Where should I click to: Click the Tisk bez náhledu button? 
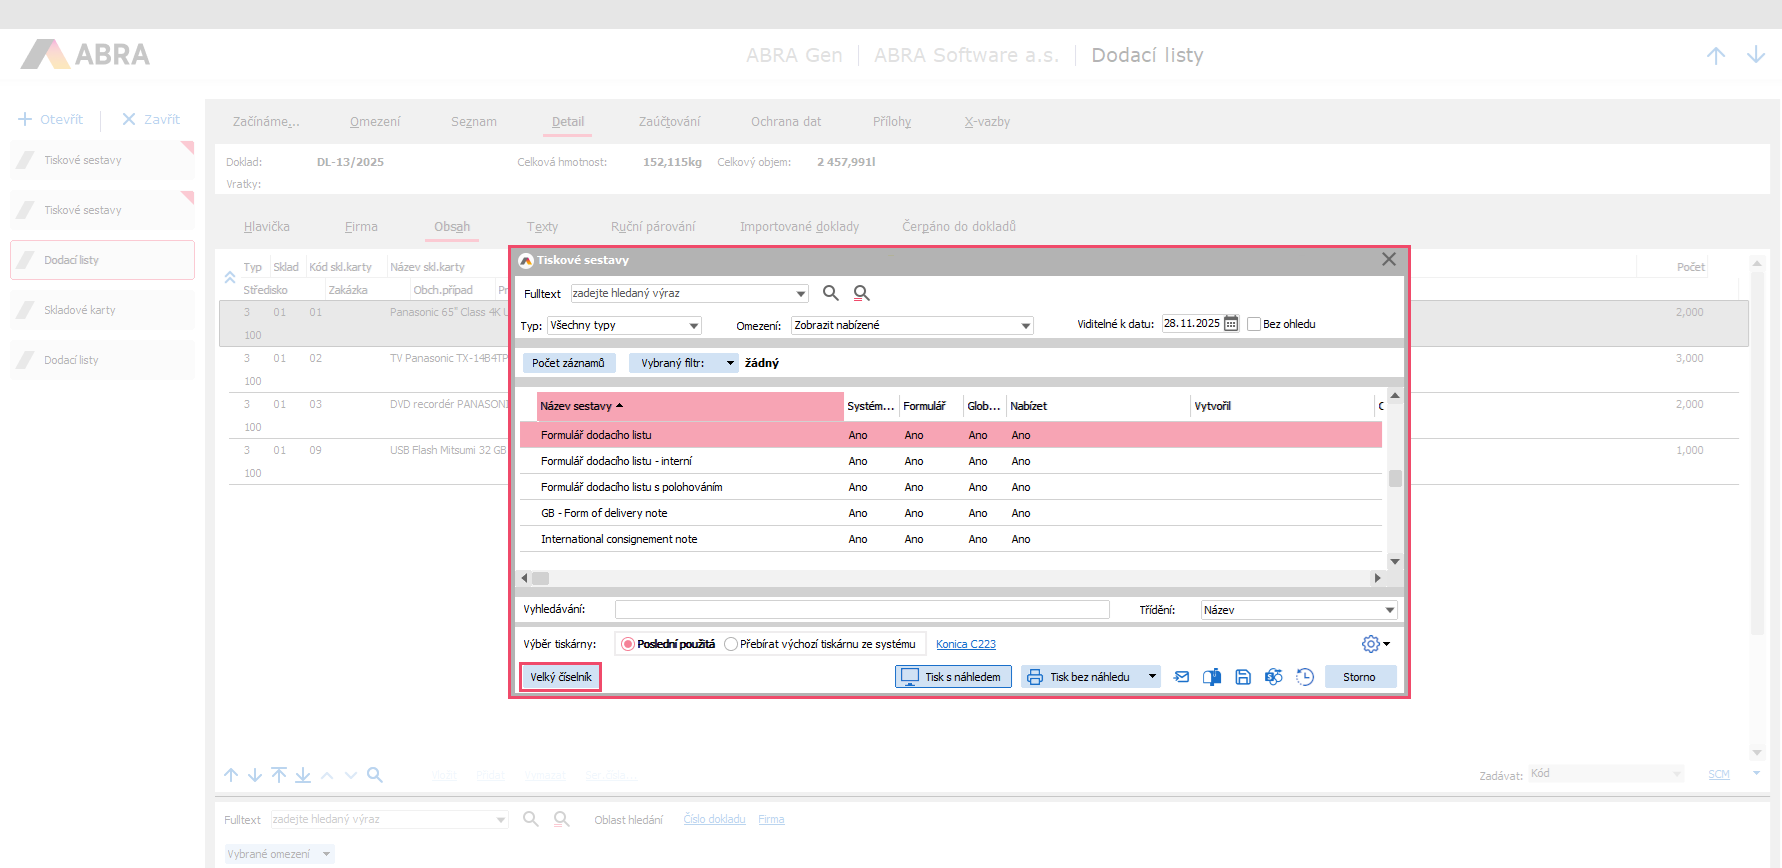tap(1083, 677)
